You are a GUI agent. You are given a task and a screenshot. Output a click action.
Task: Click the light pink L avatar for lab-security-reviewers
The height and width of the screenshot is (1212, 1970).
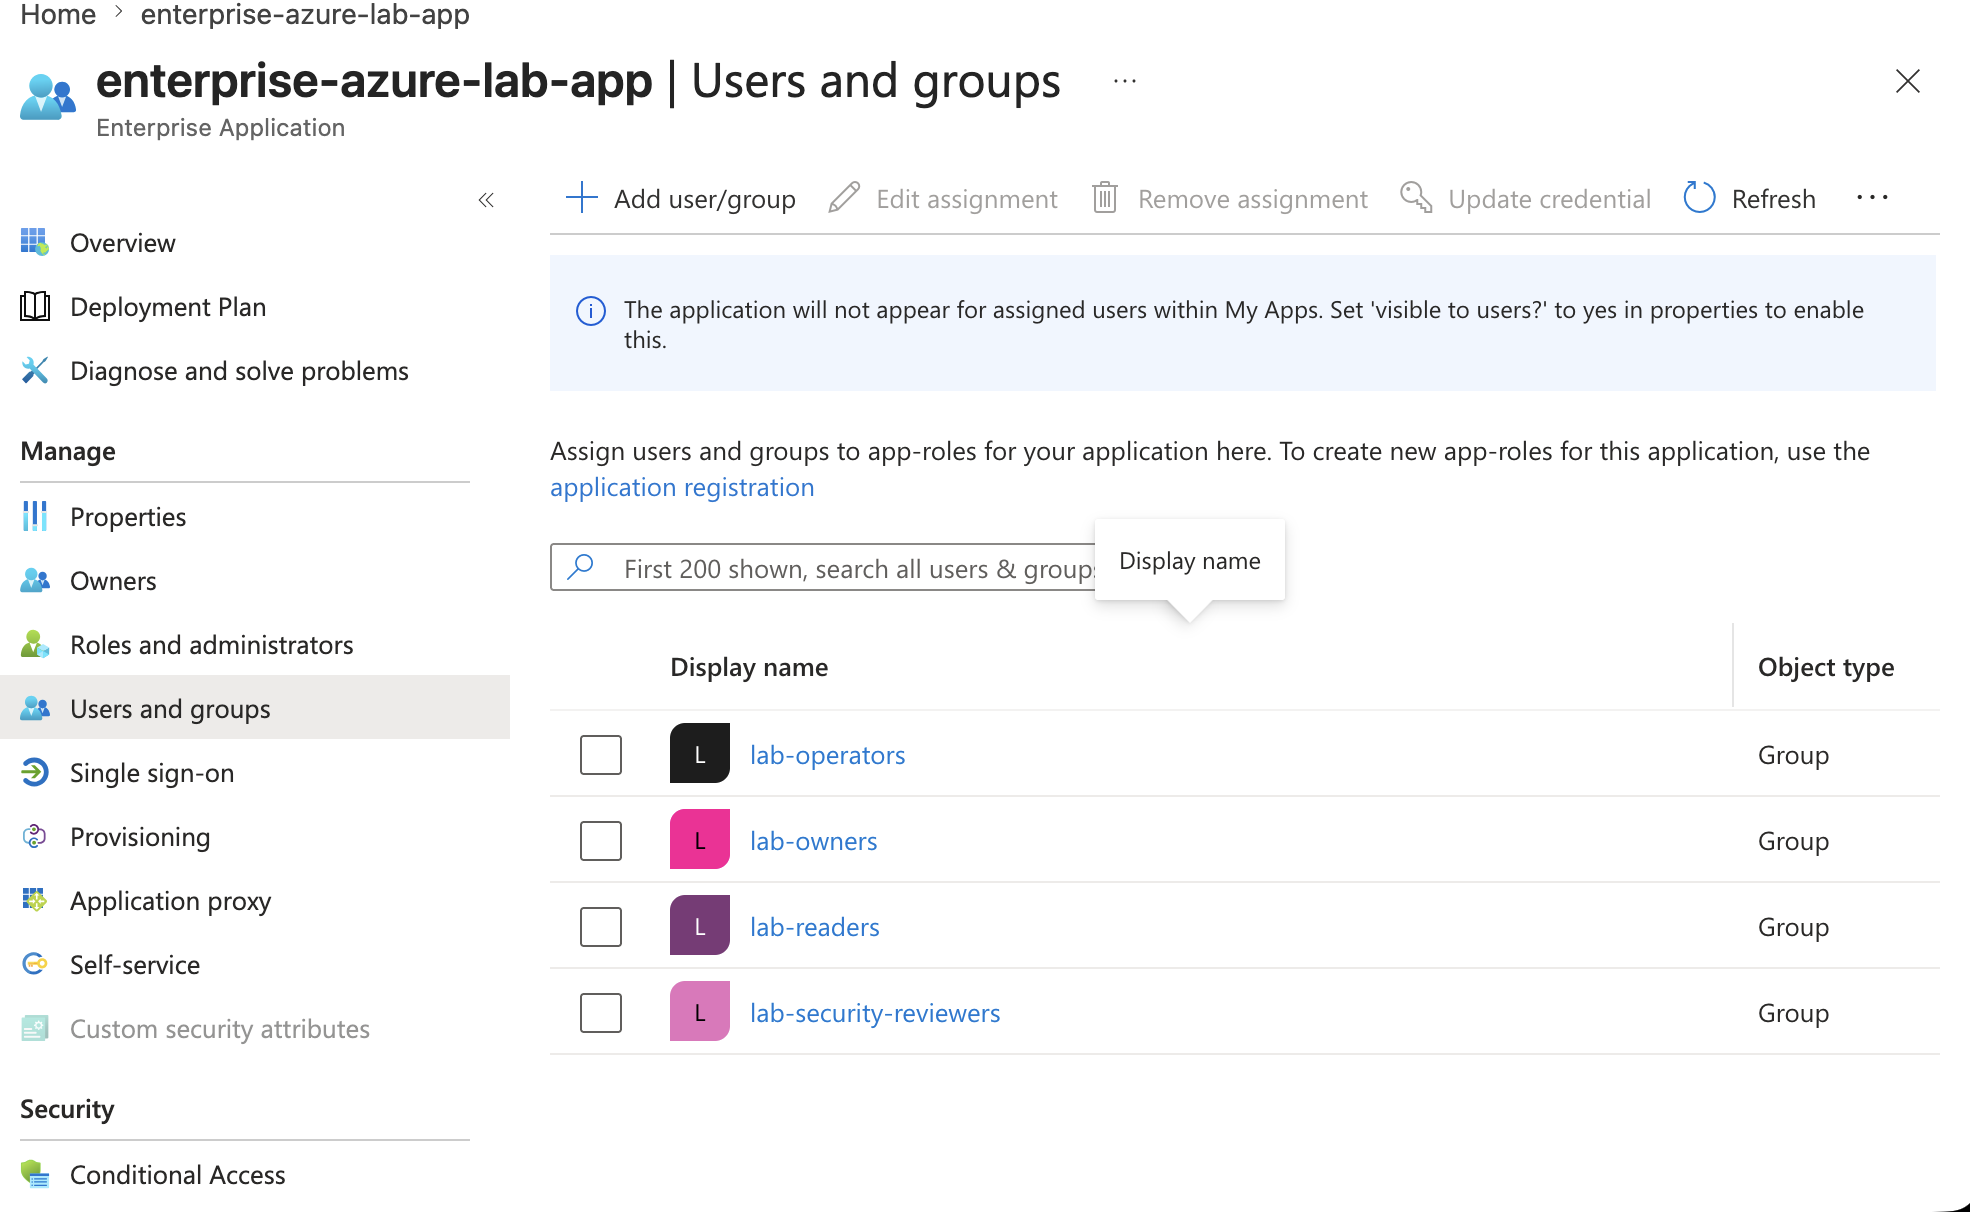(700, 1011)
